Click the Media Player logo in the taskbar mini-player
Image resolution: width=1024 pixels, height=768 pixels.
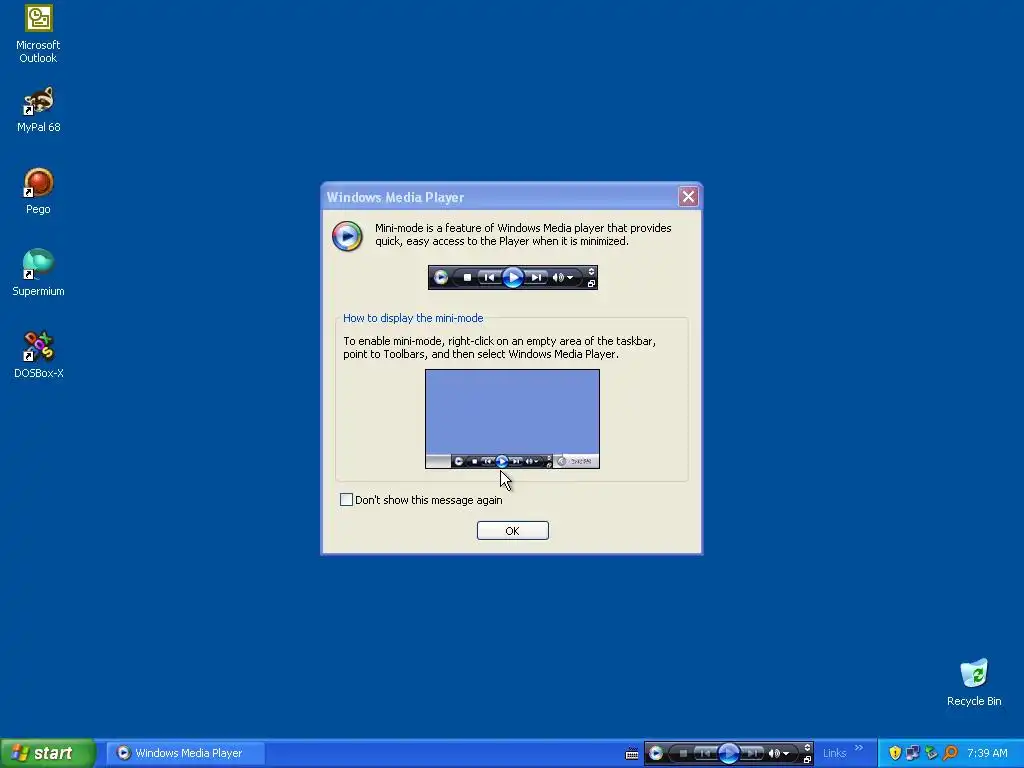[656, 754]
